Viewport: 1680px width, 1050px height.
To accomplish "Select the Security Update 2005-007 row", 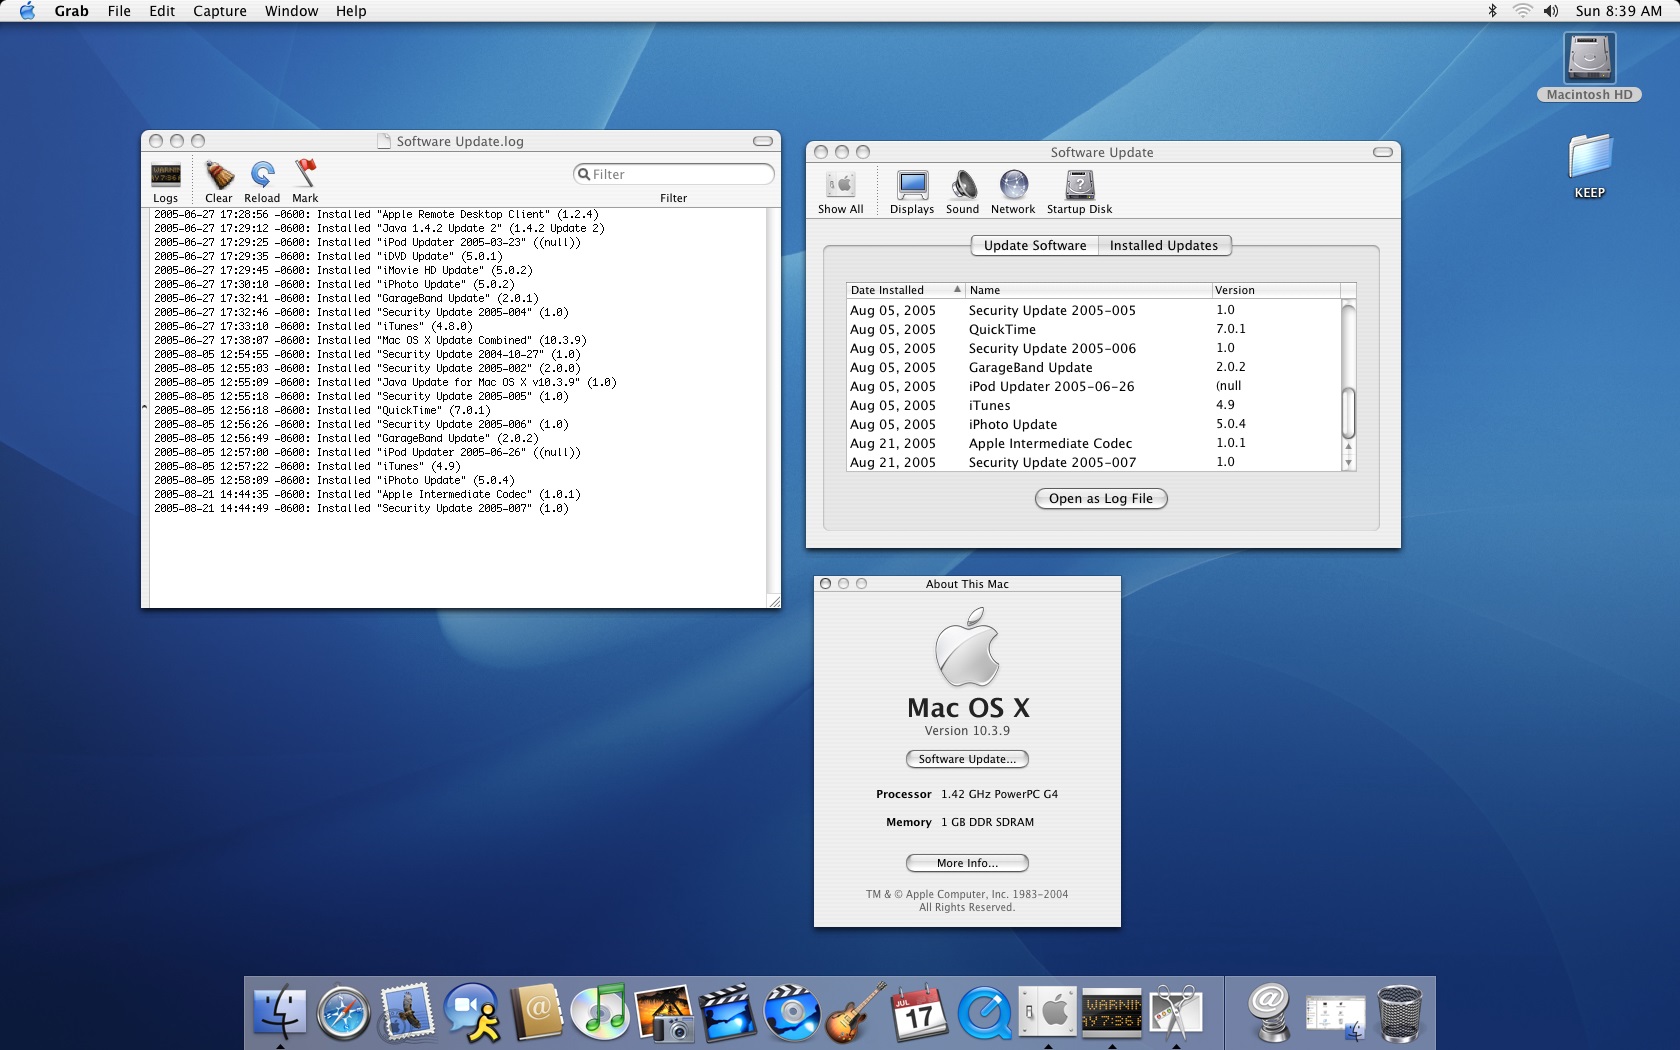I will [x=1093, y=462].
